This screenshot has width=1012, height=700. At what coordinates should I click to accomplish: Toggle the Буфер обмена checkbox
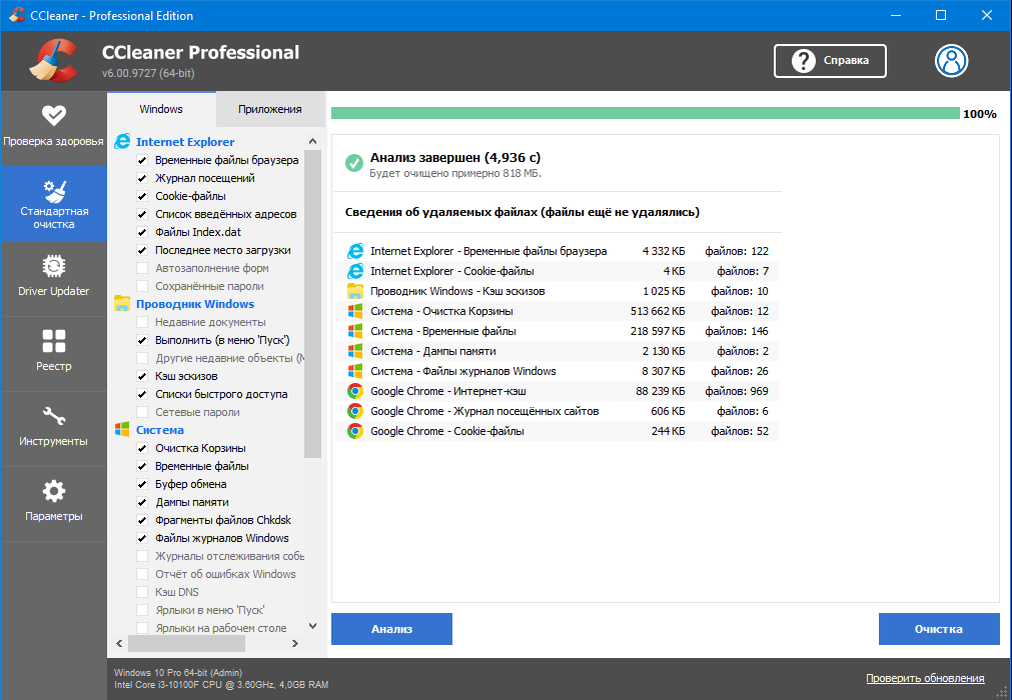pyautogui.click(x=142, y=484)
